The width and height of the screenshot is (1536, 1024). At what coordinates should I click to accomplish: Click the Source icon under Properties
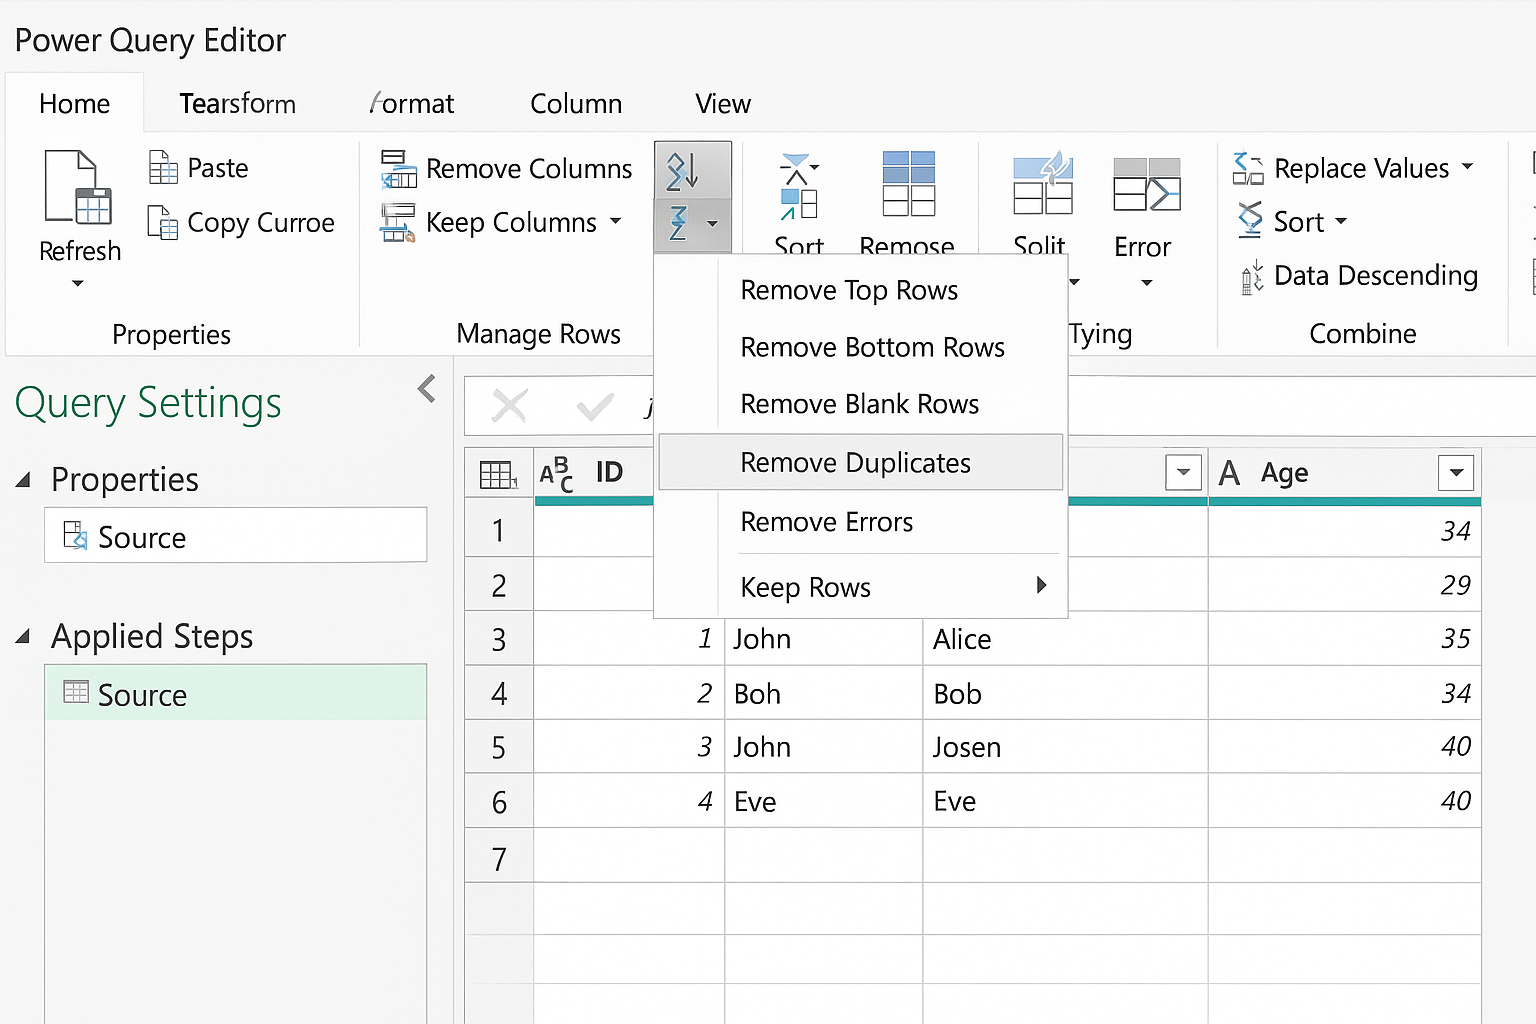coord(75,536)
